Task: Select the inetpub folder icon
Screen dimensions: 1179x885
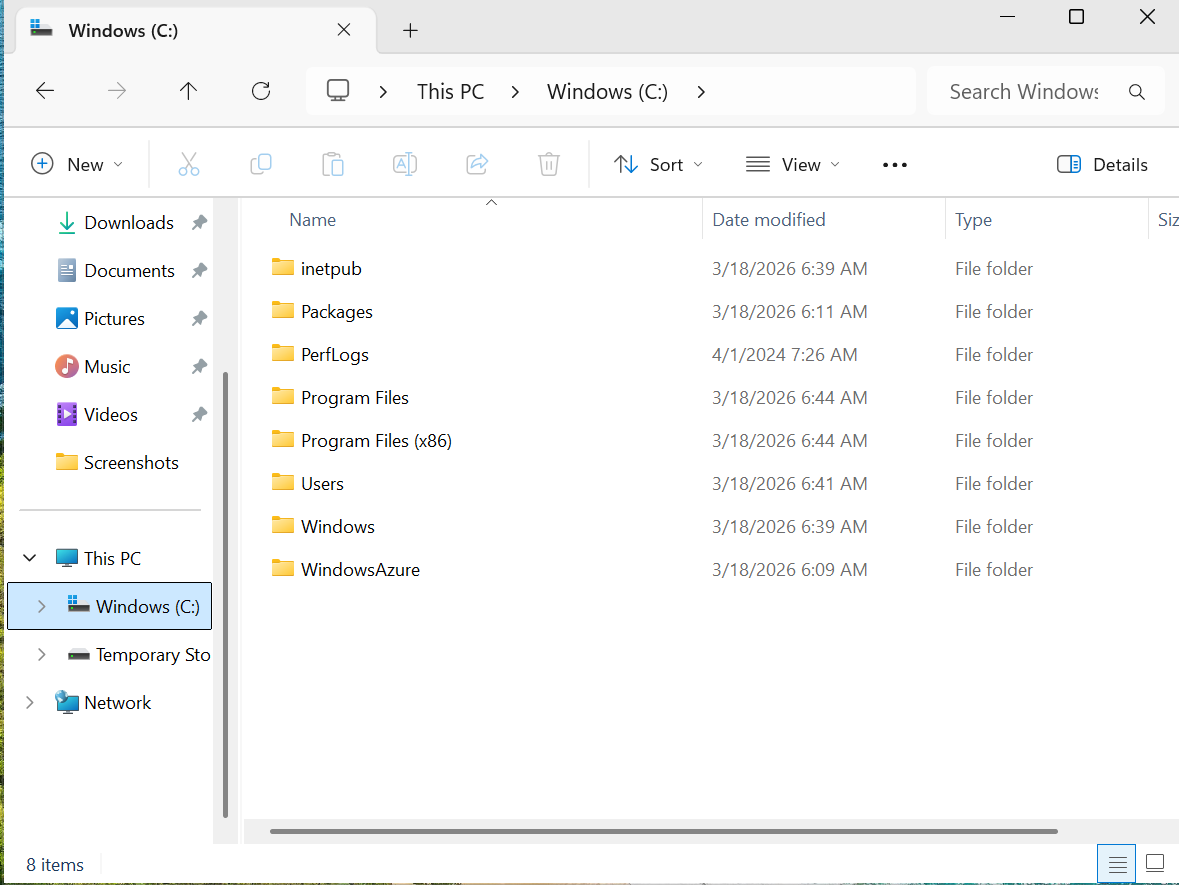Action: click(x=283, y=268)
